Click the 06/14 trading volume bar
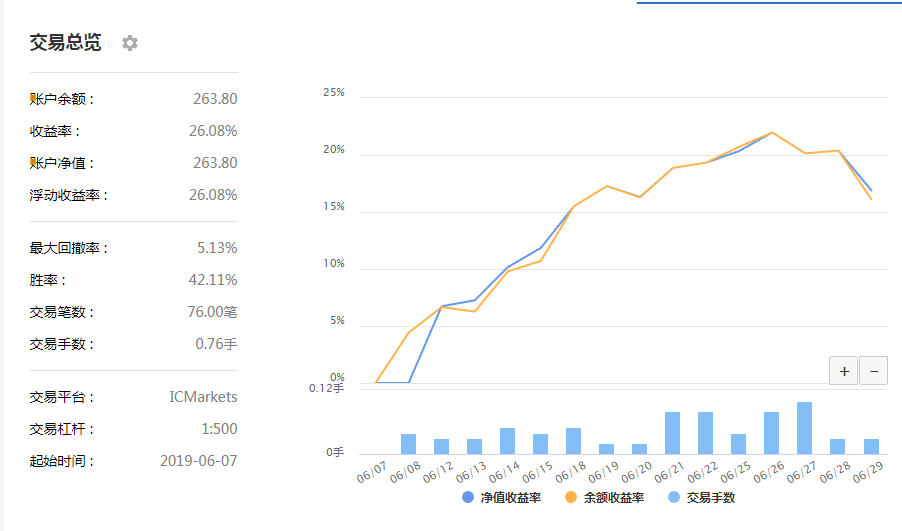 (507, 441)
